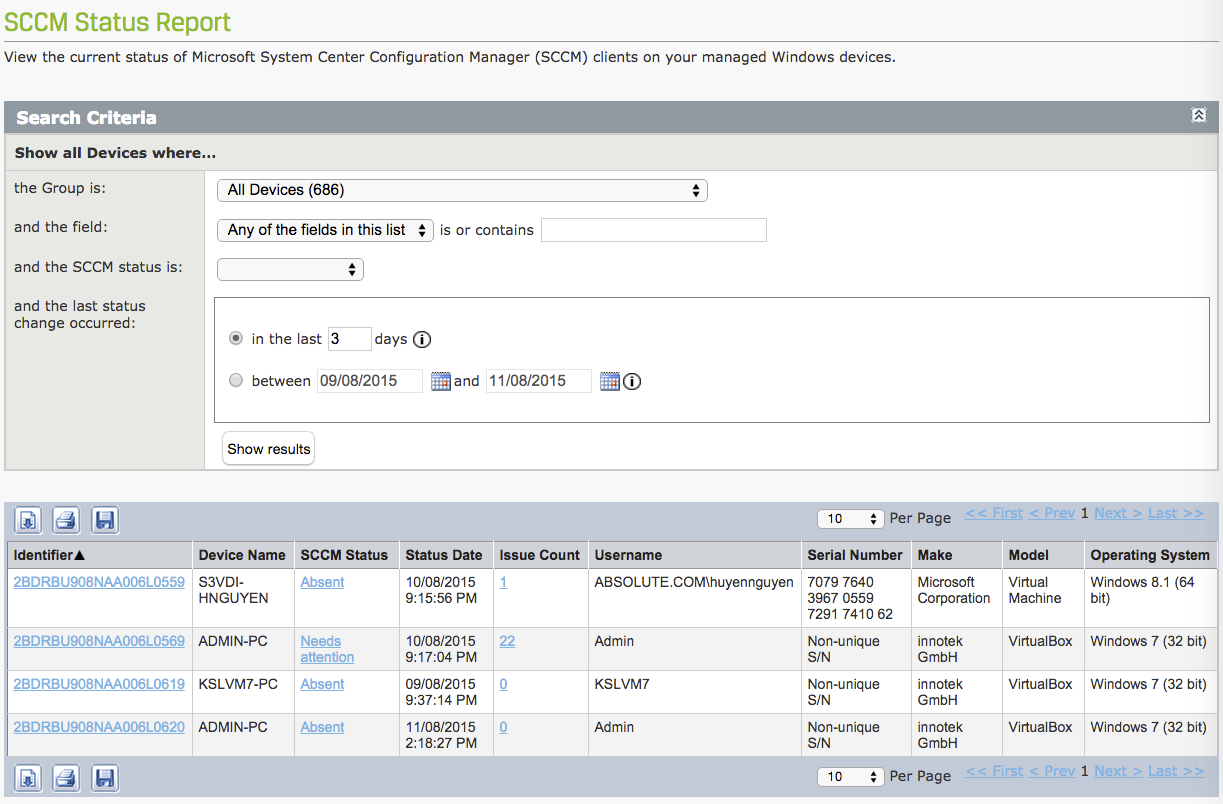The width and height of the screenshot is (1223, 804).
Task: Click the export icon below the results table
Action: (27, 777)
